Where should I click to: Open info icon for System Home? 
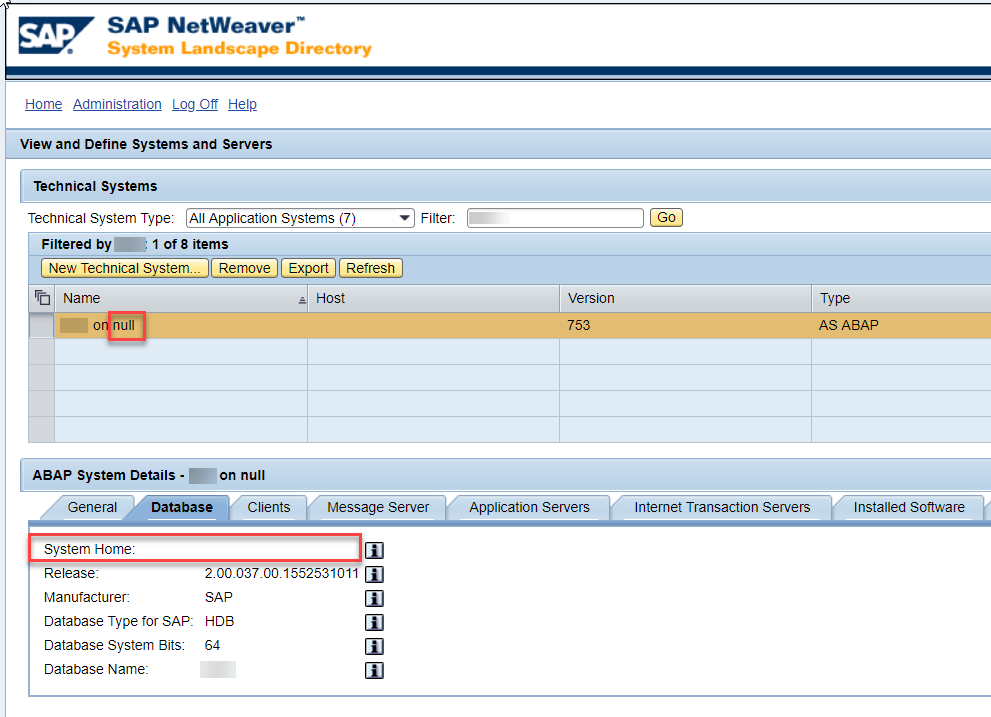pos(374,550)
